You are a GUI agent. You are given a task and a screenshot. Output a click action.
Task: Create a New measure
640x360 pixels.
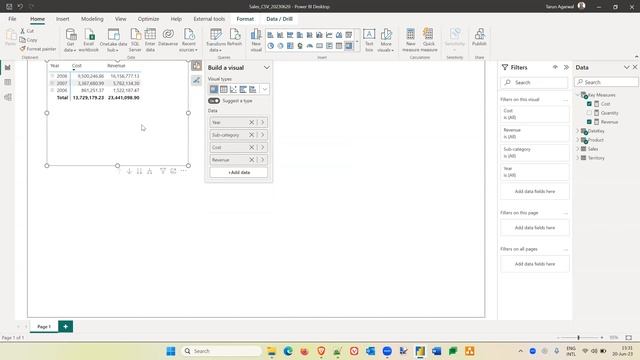click(x=411, y=40)
